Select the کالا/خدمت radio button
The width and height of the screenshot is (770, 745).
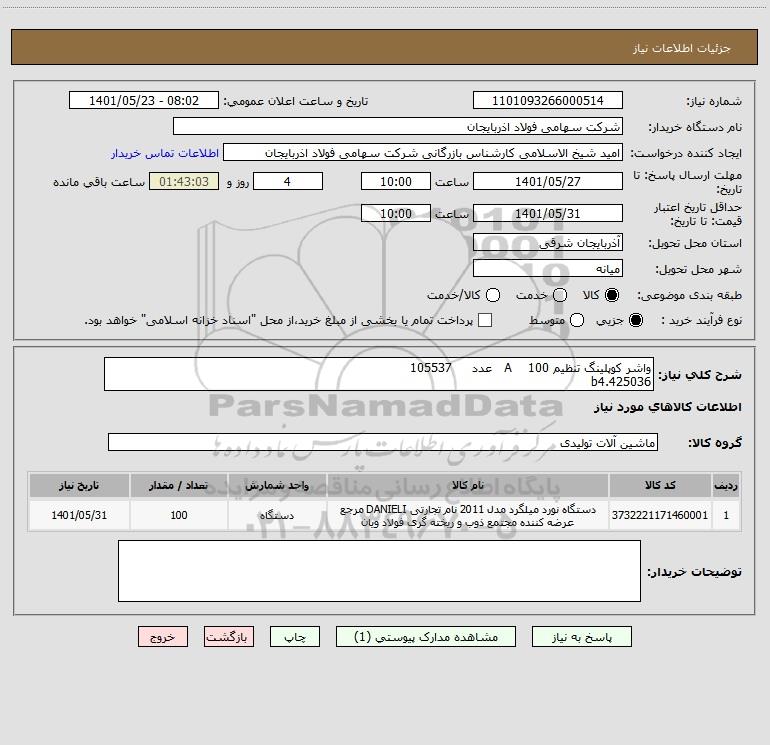(493, 295)
